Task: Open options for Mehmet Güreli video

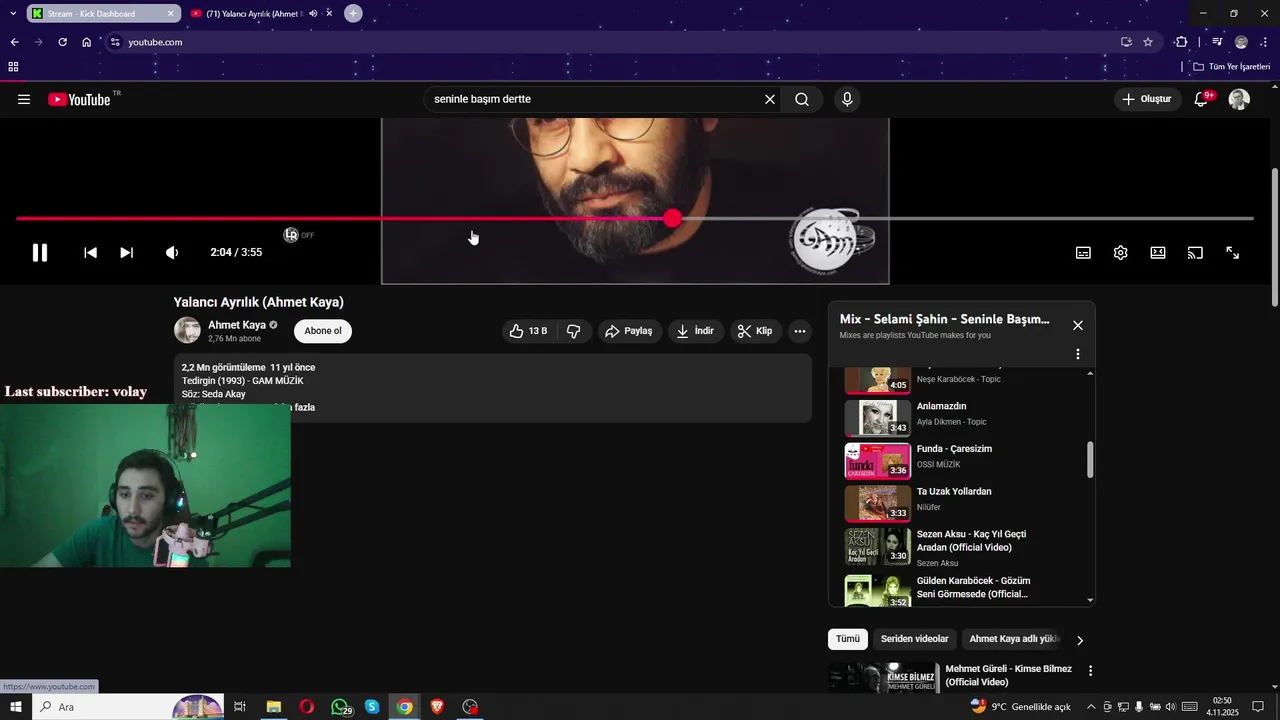Action: [x=1091, y=671]
